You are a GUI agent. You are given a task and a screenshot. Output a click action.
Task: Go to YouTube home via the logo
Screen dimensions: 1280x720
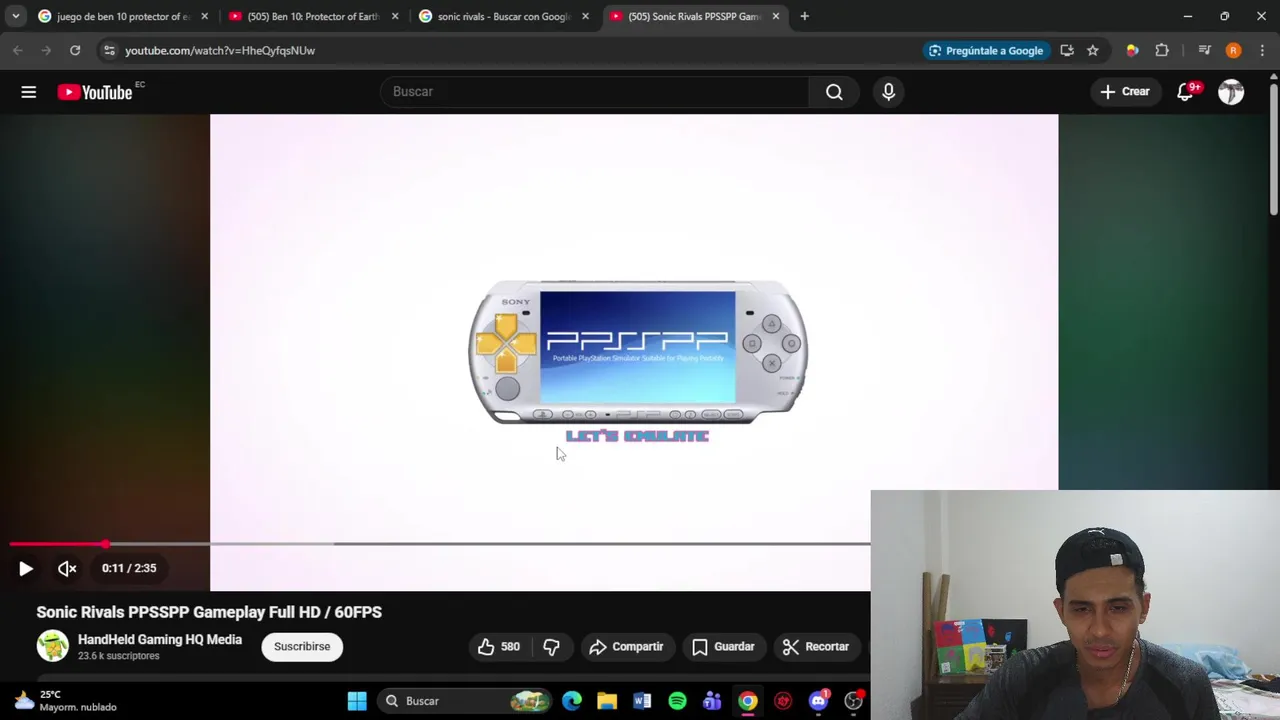point(95,92)
